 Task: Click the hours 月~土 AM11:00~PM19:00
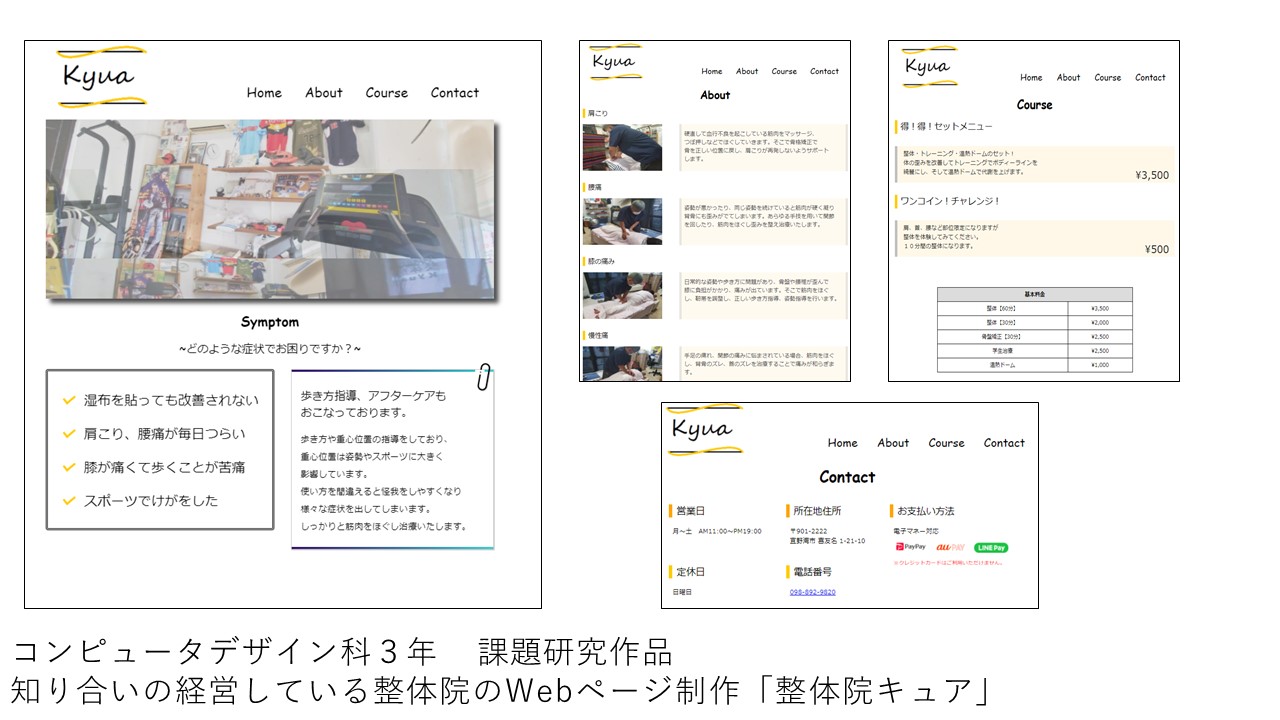coord(717,531)
